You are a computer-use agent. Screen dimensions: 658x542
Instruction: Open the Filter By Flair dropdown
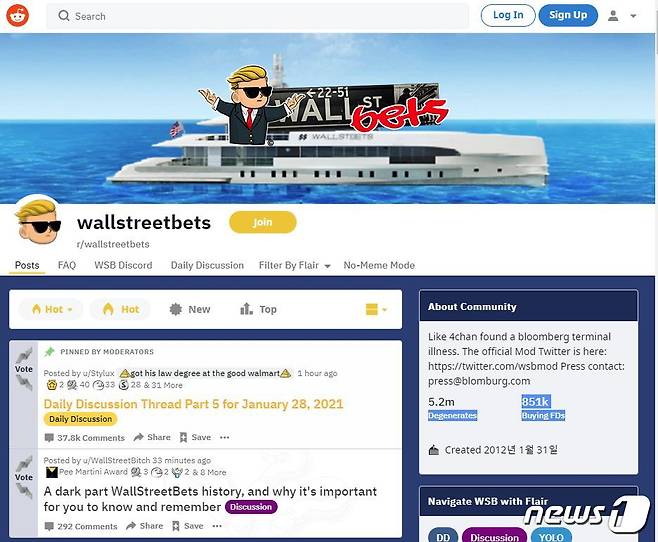[295, 266]
